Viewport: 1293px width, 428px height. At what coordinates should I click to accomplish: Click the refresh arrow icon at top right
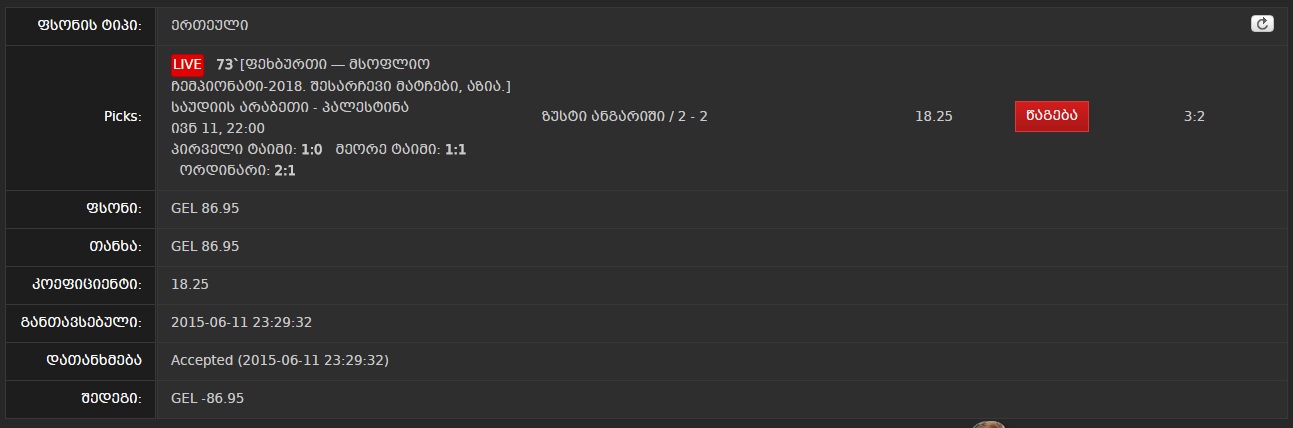click(1262, 24)
